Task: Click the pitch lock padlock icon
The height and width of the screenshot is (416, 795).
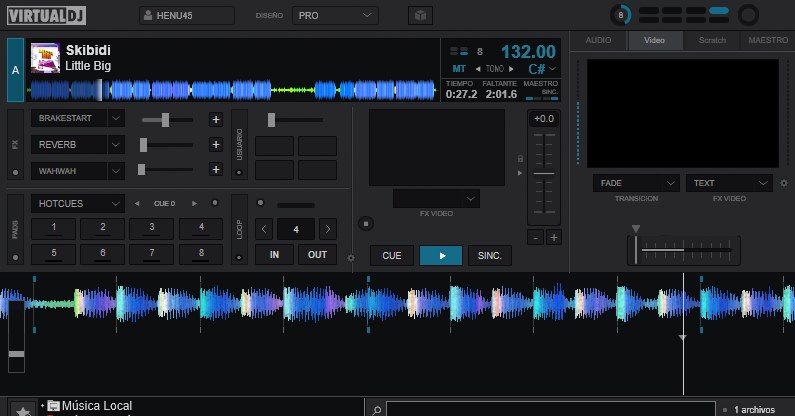Action: click(520, 159)
